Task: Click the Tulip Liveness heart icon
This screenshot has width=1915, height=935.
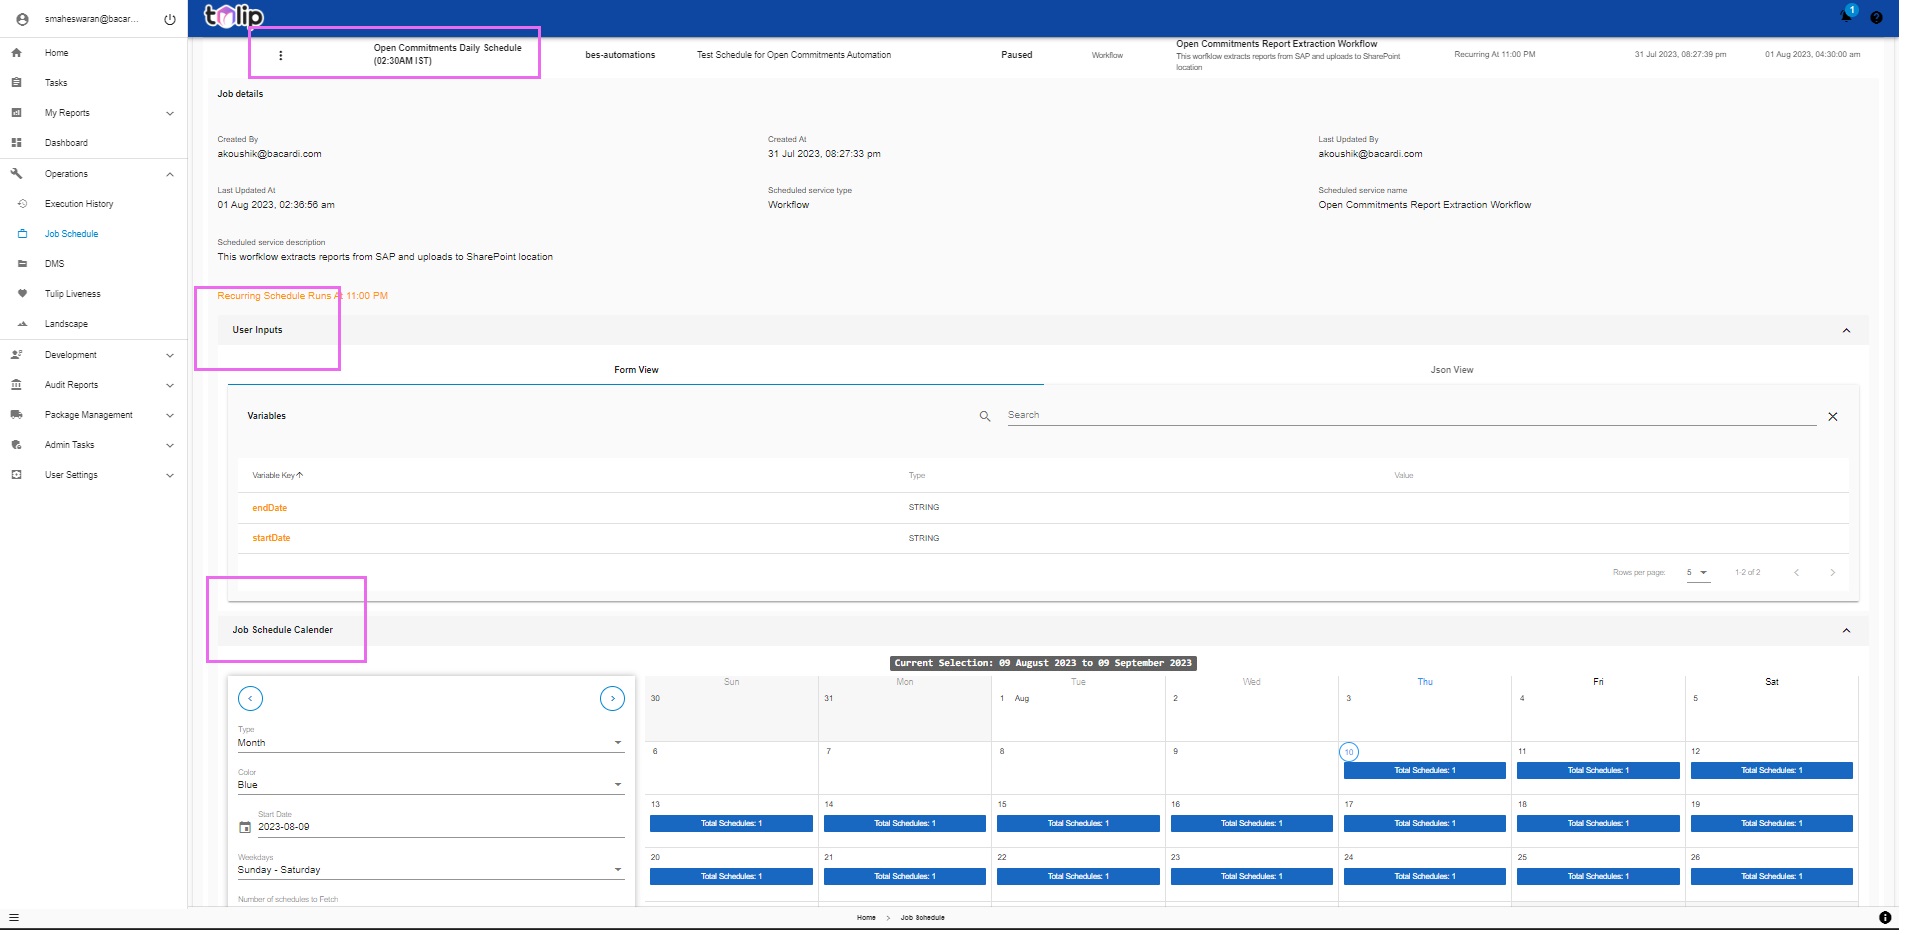Action: coord(22,294)
